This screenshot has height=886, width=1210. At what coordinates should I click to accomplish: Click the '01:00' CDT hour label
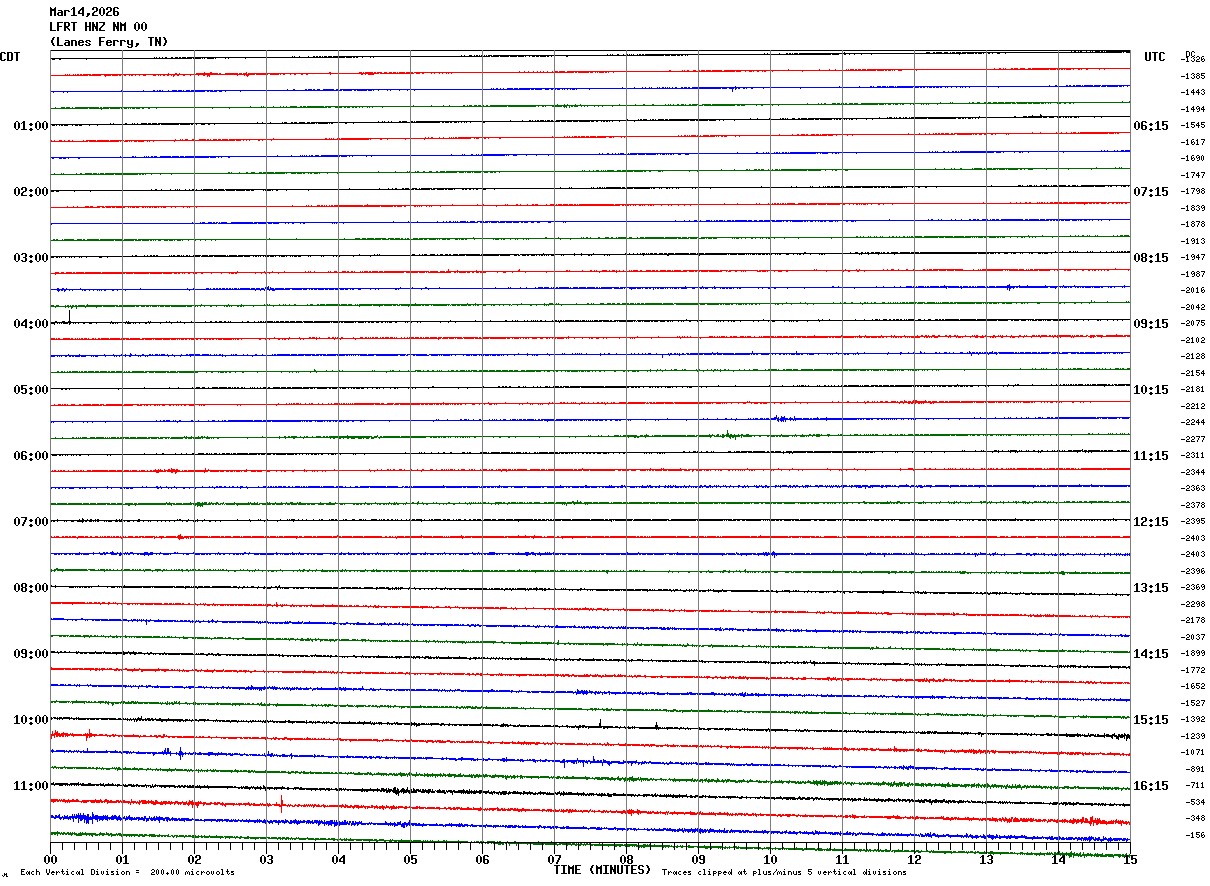coord(31,126)
